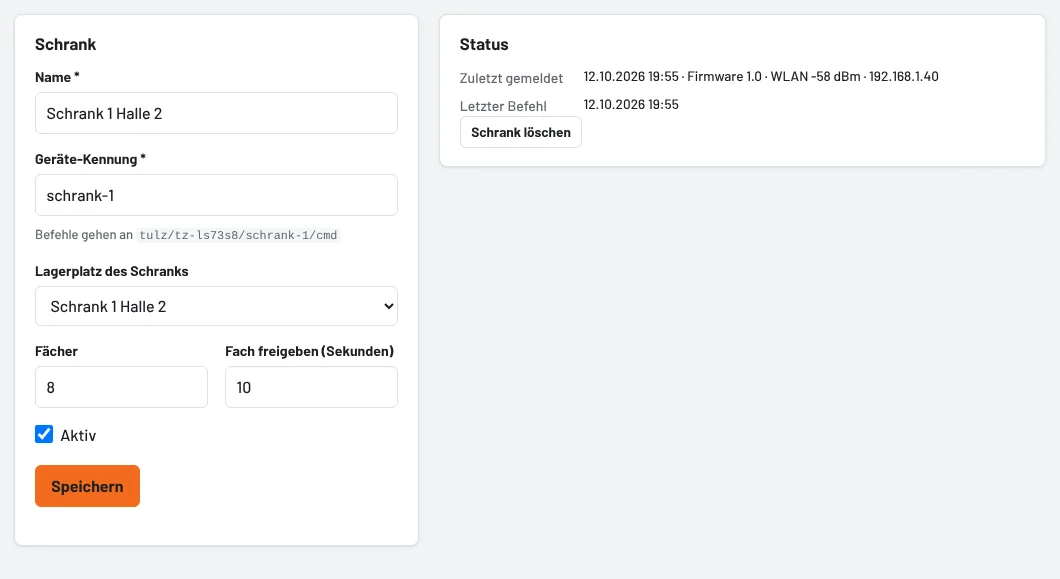1060x579 pixels.
Task: Select the MQTT topic tulz/tz-ls73s8/schrank-1/cmd text
Action: point(238,235)
